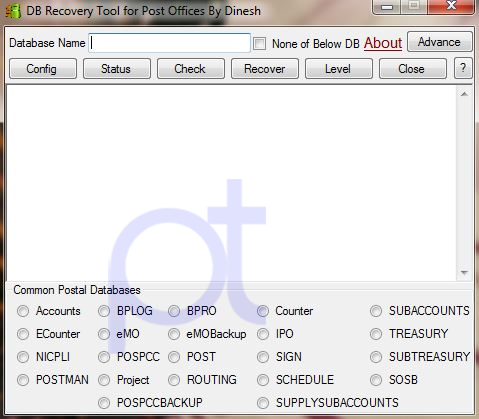
Task: Select the SCHEDULE radio button
Action: pyautogui.click(x=263, y=380)
